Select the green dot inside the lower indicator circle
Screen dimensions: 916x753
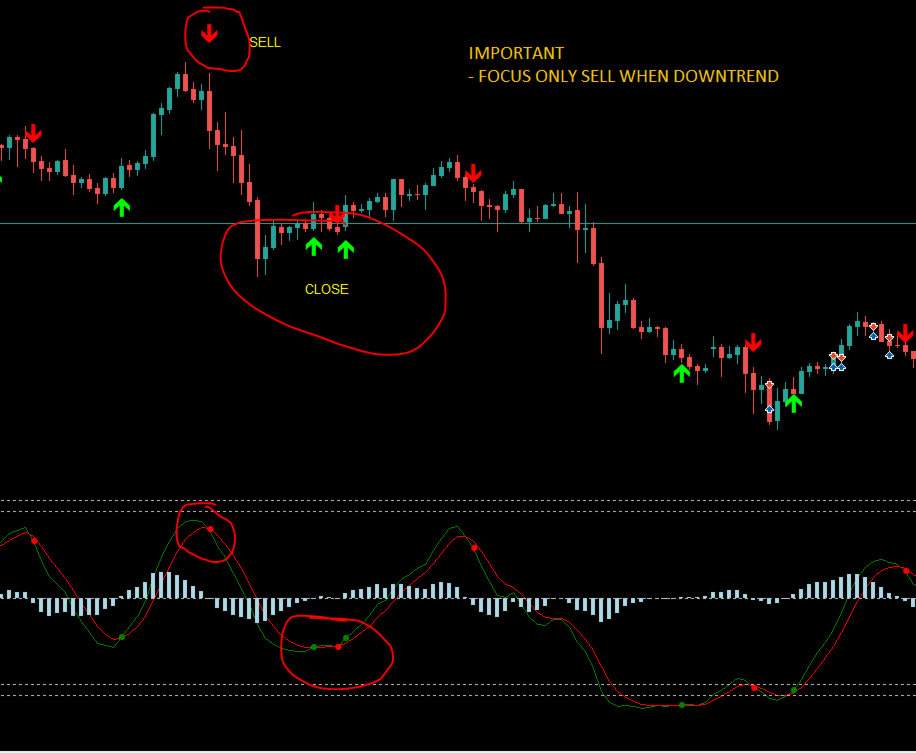pos(312,645)
